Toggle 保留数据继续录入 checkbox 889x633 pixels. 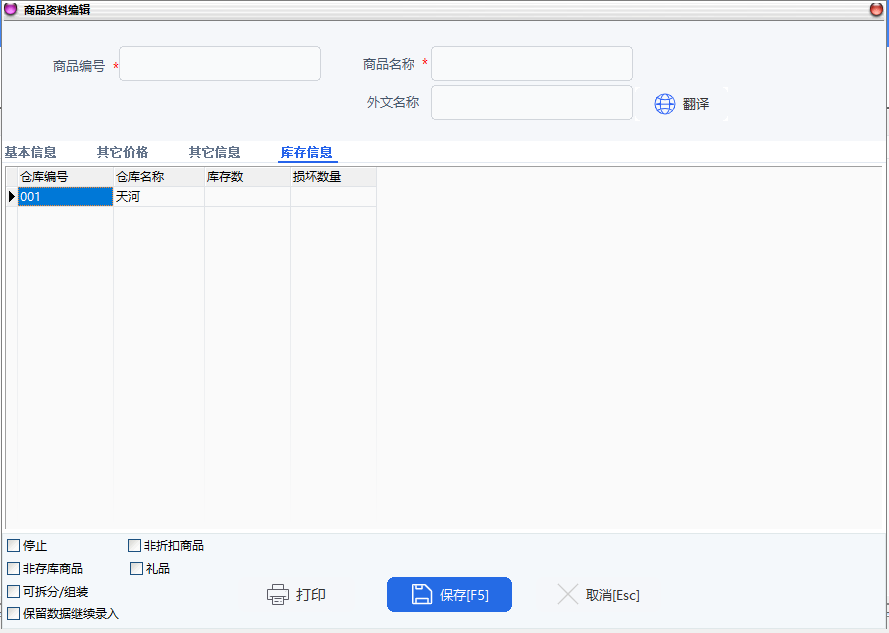tap(14, 614)
